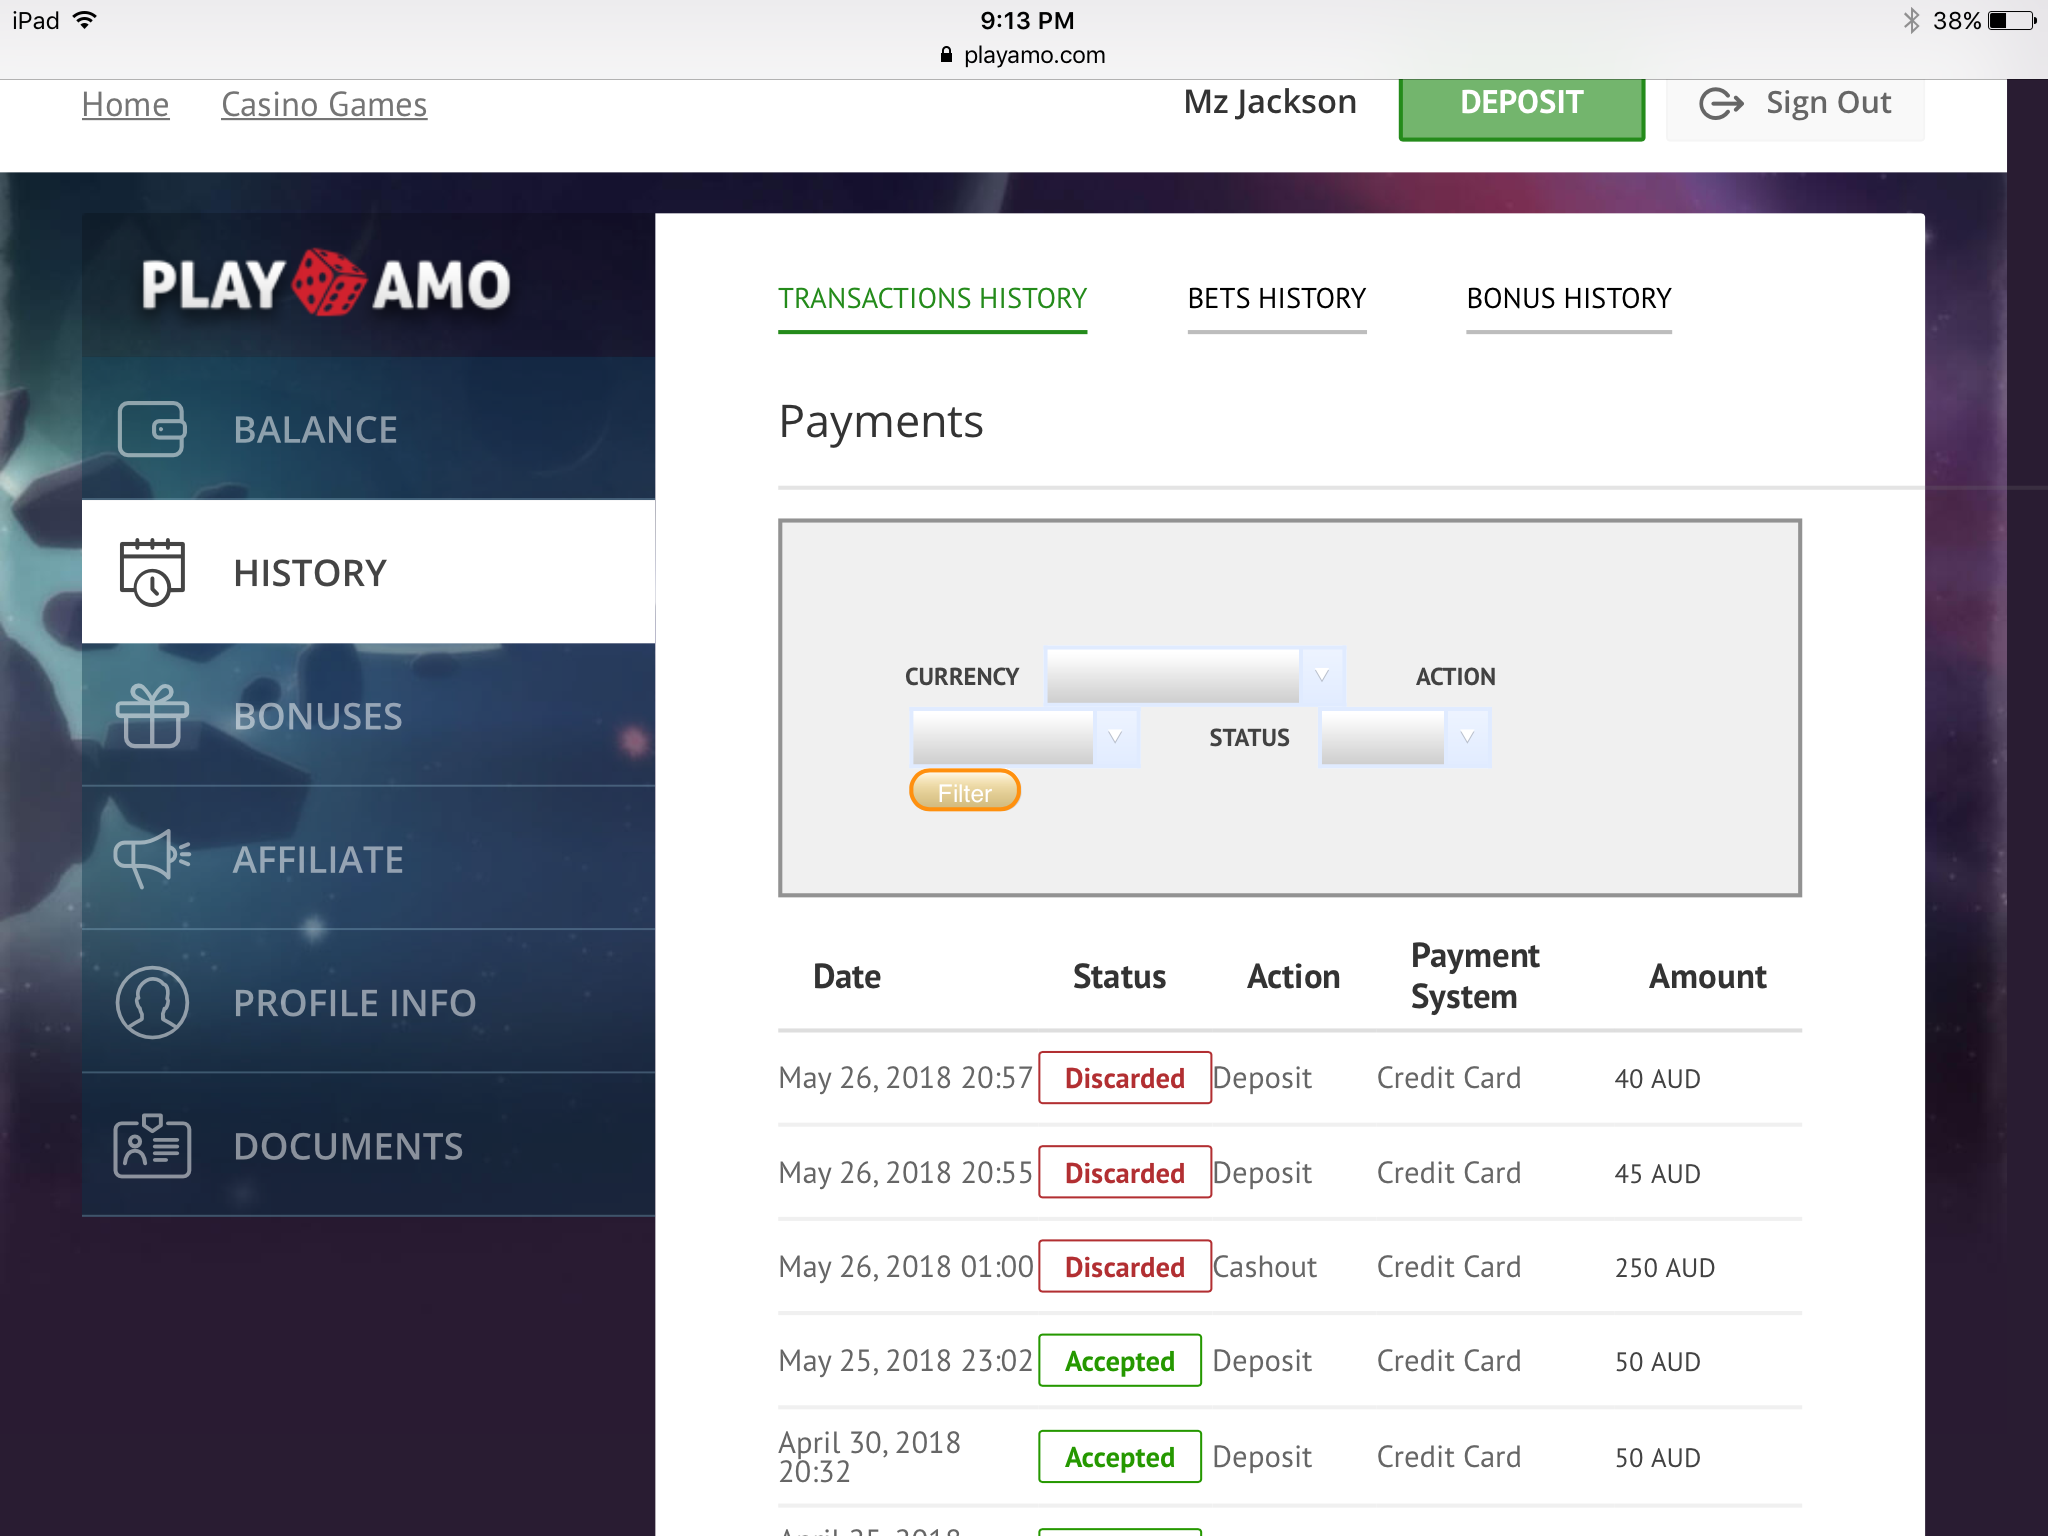Open the Currency dropdown
2048x1536 pixels.
(x=1194, y=676)
